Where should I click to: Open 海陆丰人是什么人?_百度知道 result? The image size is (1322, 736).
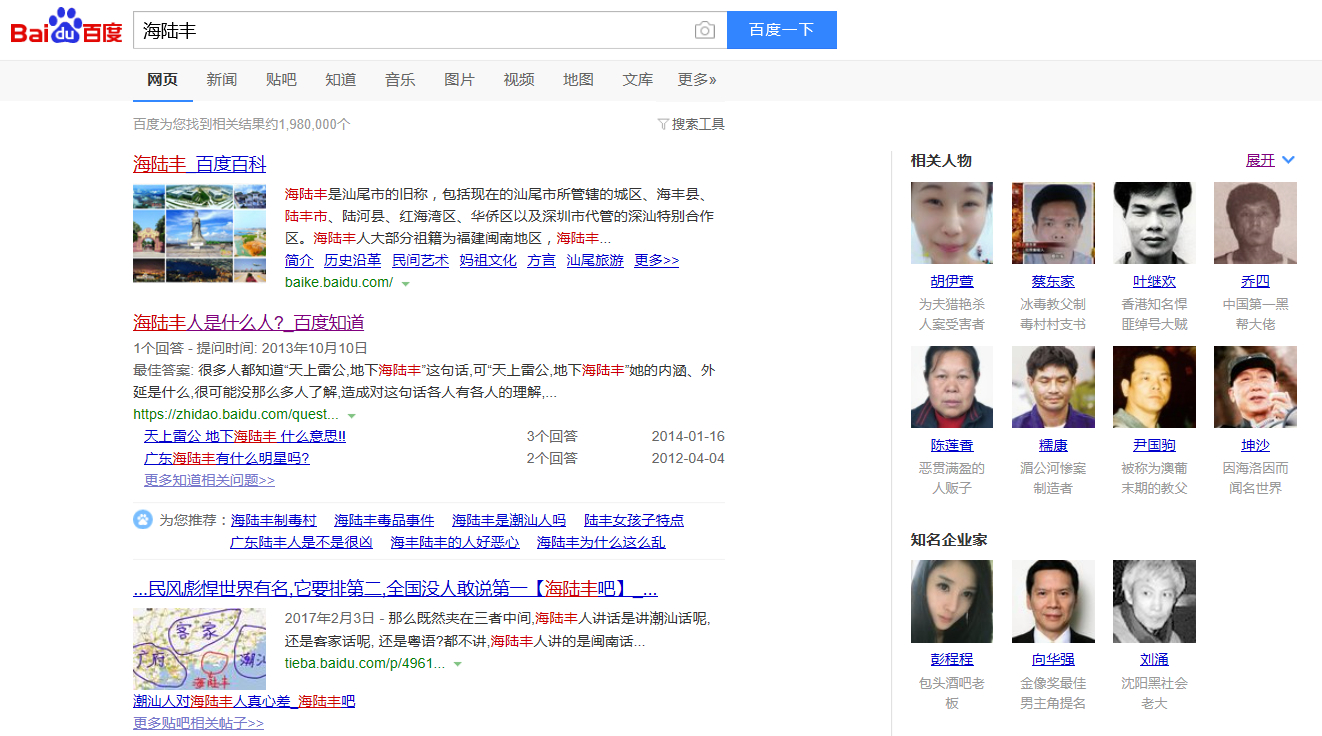pyautogui.click(x=249, y=322)
